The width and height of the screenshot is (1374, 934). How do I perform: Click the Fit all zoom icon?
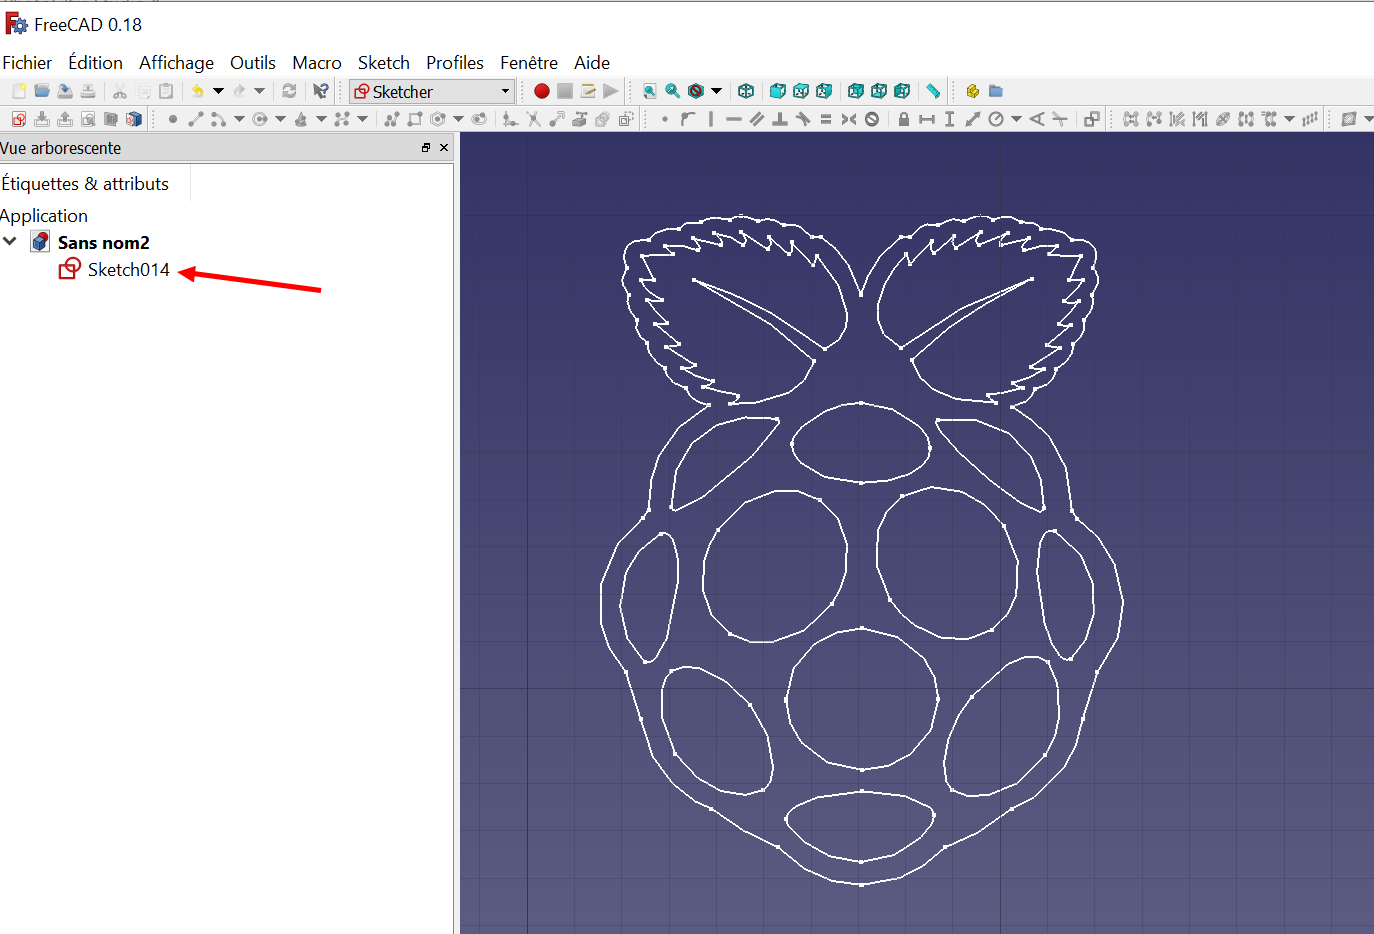point(650,91)
